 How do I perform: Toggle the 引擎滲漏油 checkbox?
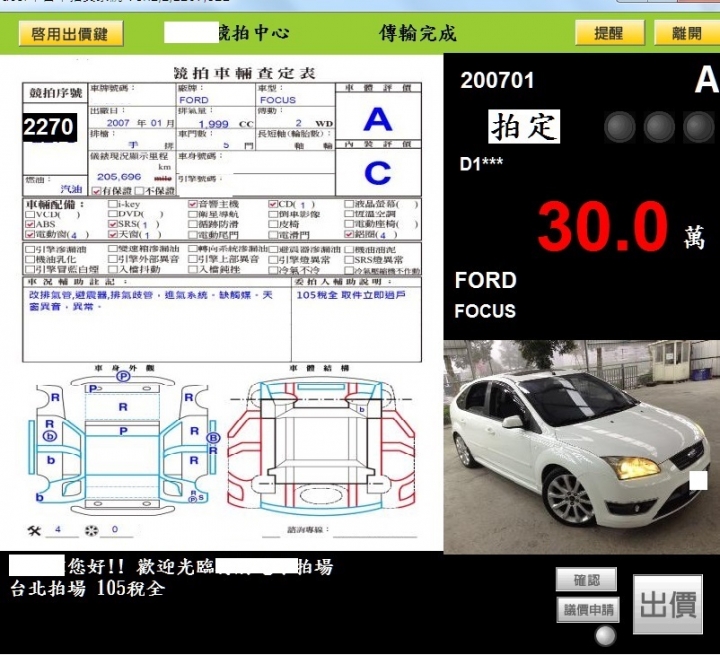click(30, 249)
